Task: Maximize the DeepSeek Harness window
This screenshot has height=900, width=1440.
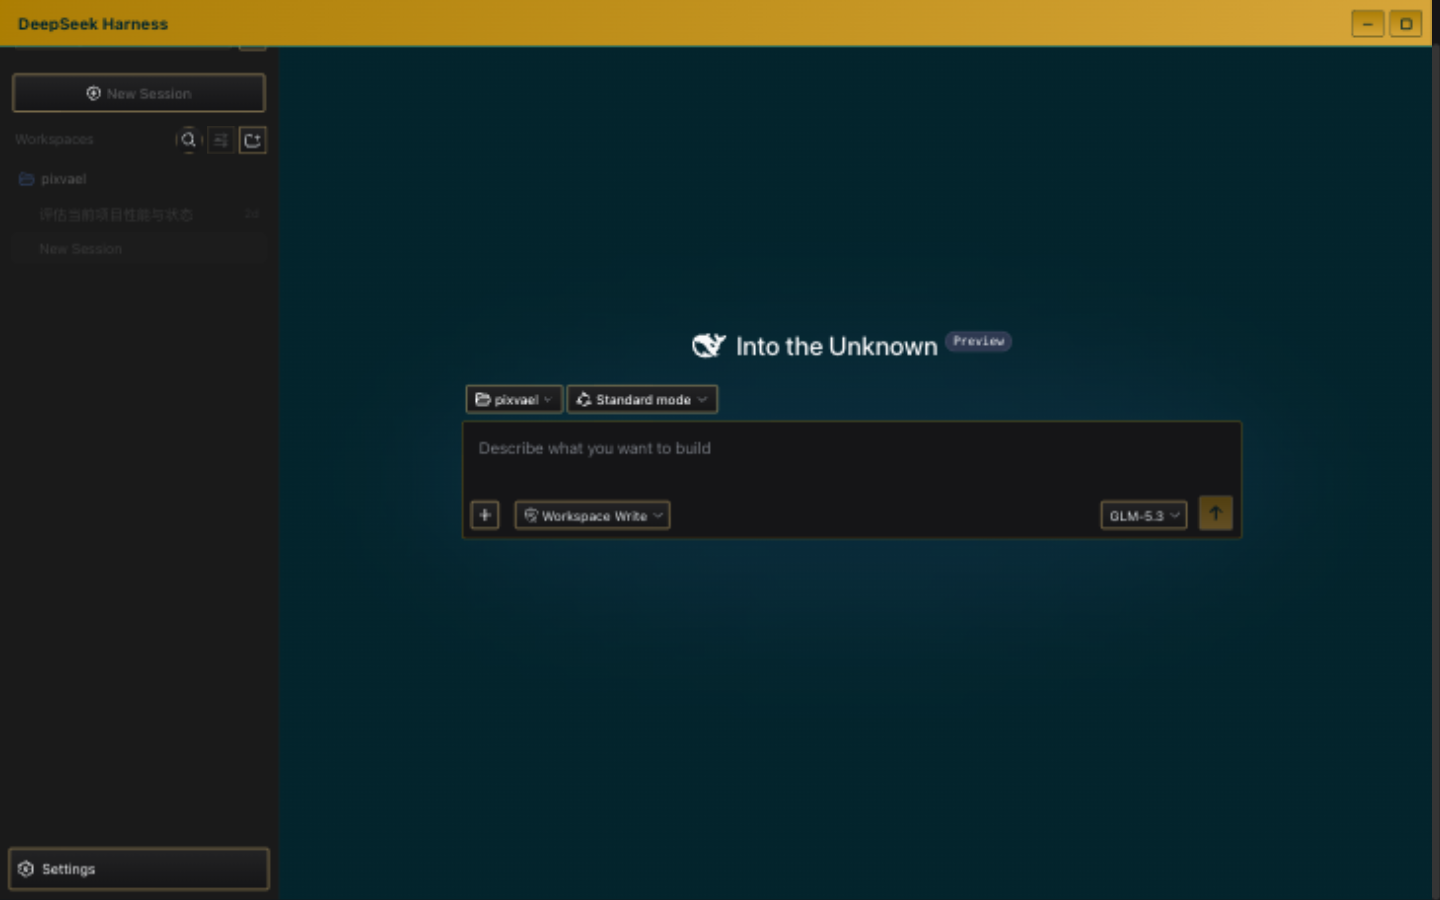Action: tap(1405, 23)
